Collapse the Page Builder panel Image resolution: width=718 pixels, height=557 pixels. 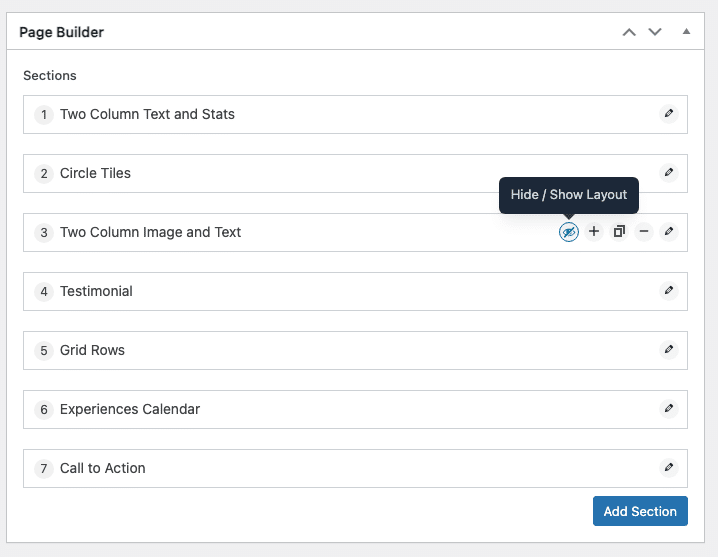pyautogui.click(x=686, y=32)
